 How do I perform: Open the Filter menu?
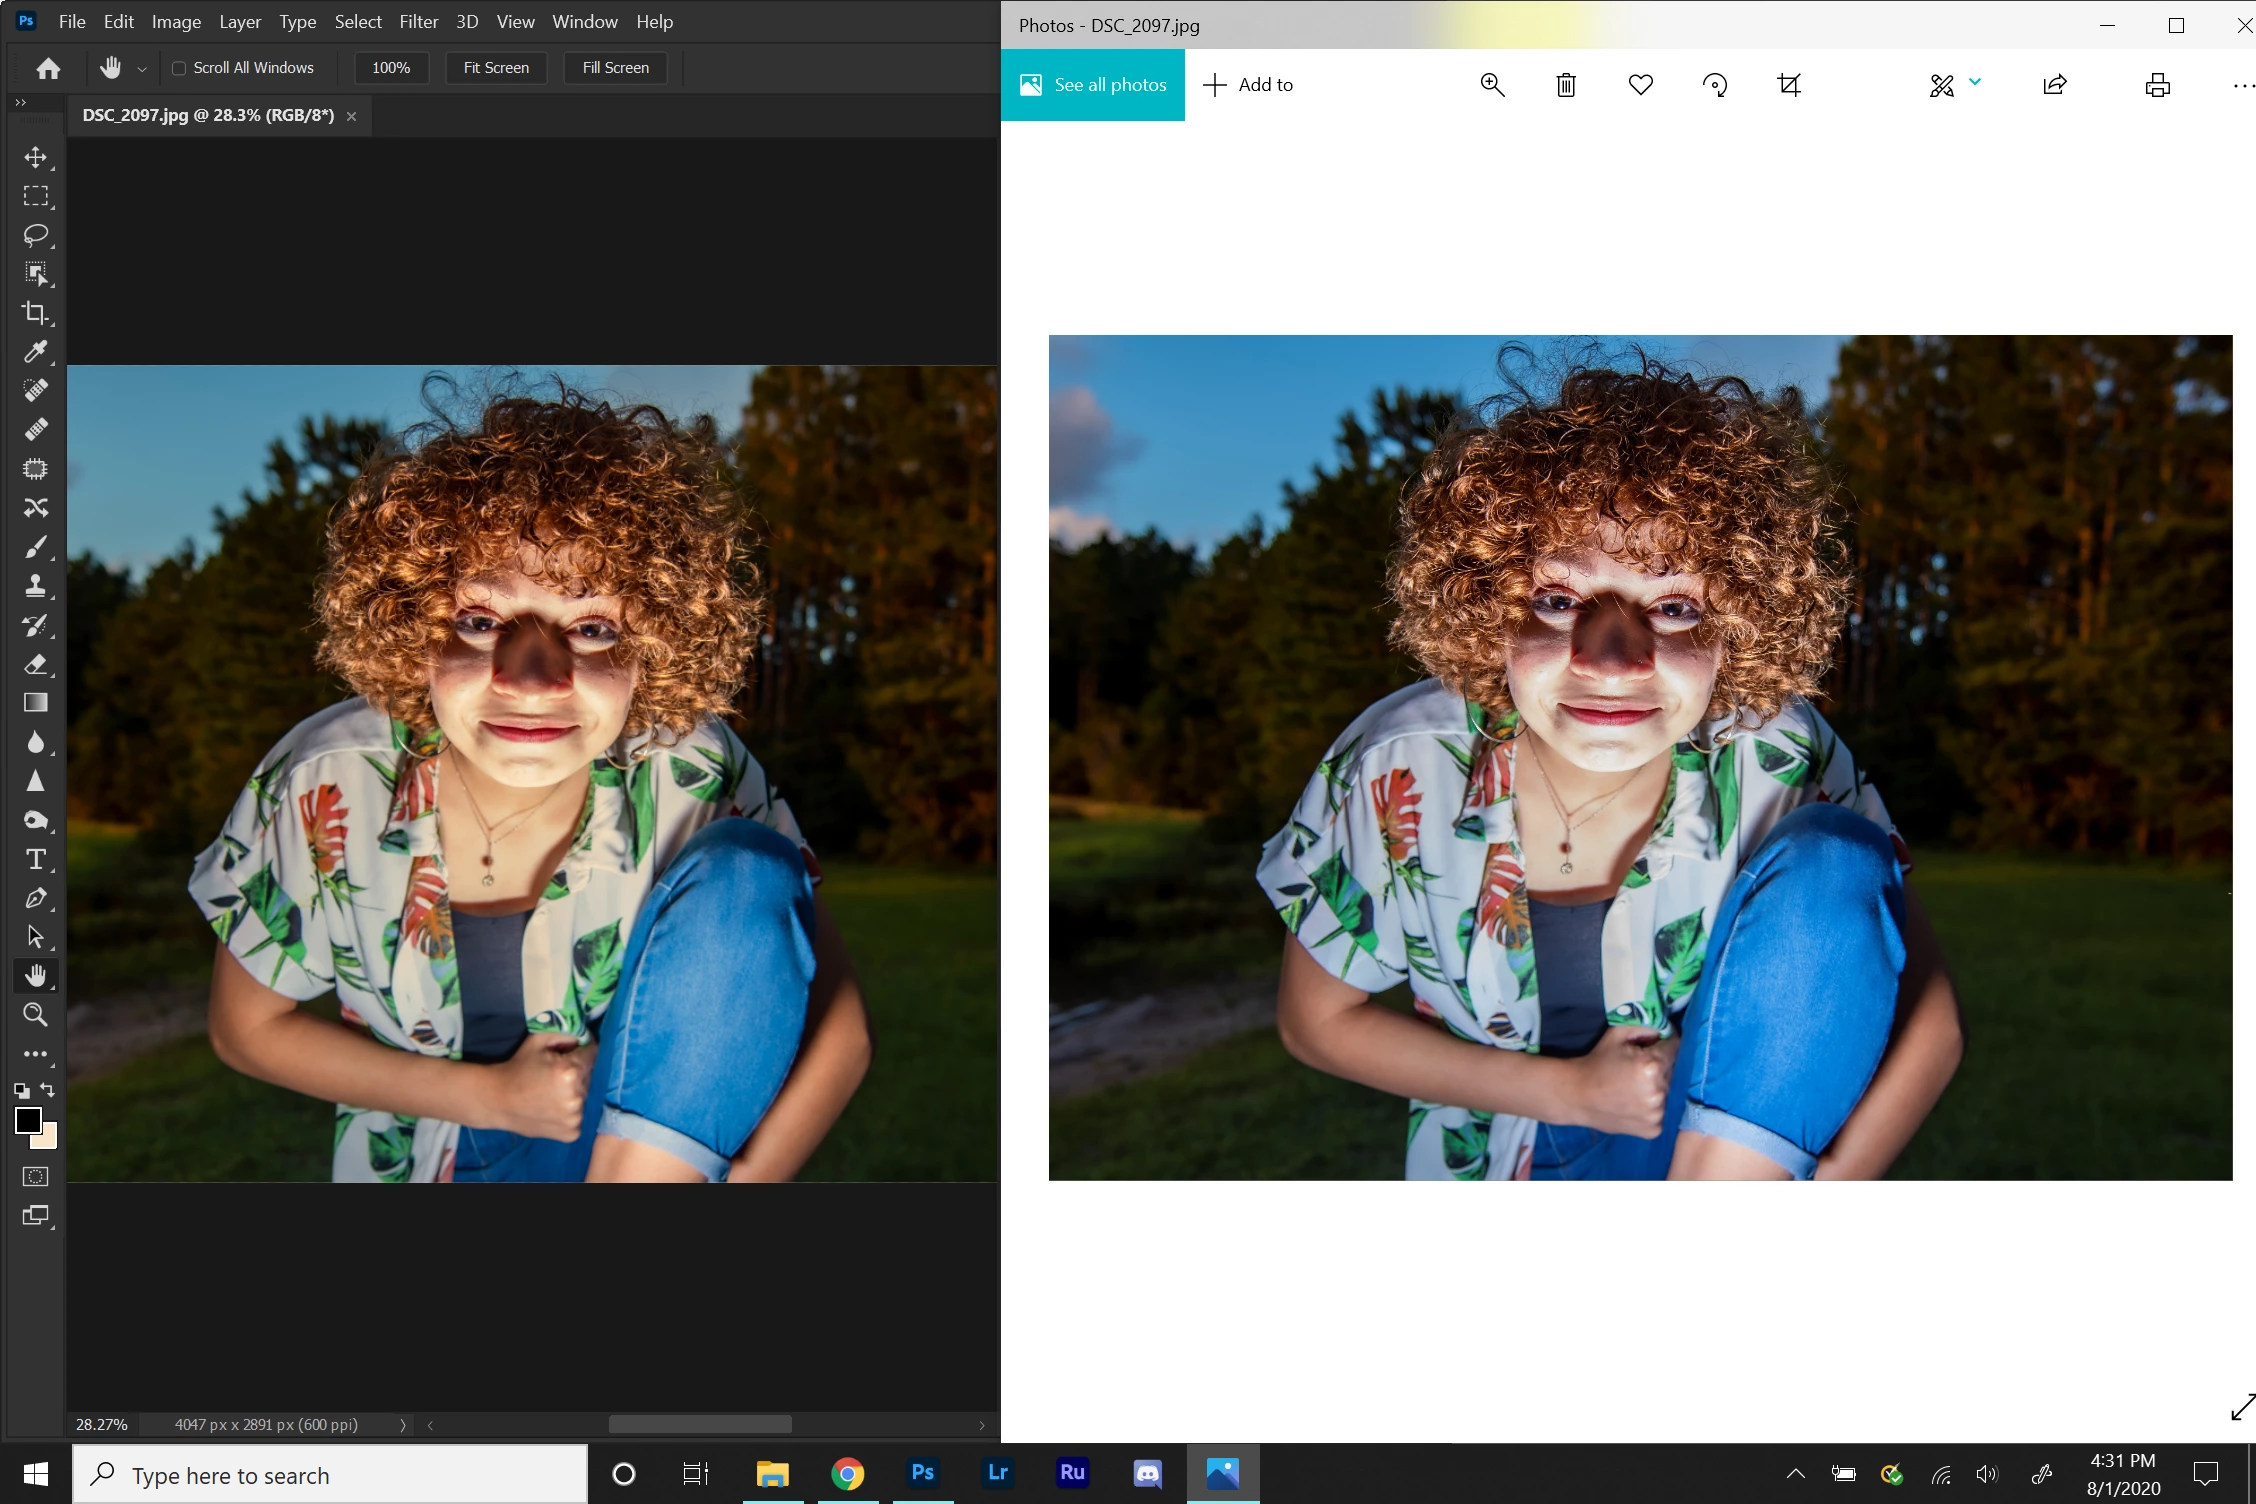pos(418,21)
